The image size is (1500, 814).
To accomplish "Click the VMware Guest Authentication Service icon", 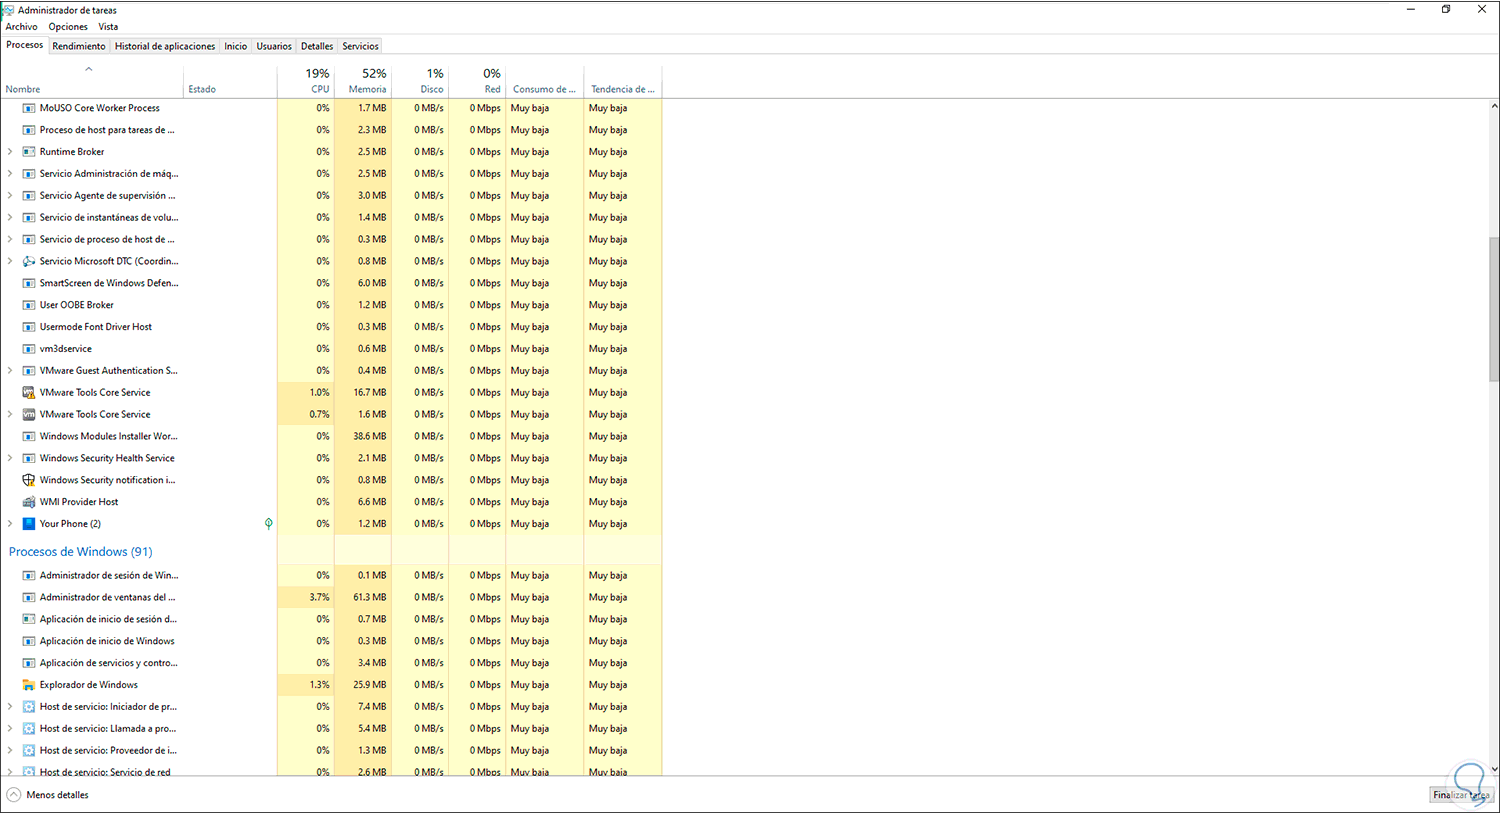I will pos(29,371).
